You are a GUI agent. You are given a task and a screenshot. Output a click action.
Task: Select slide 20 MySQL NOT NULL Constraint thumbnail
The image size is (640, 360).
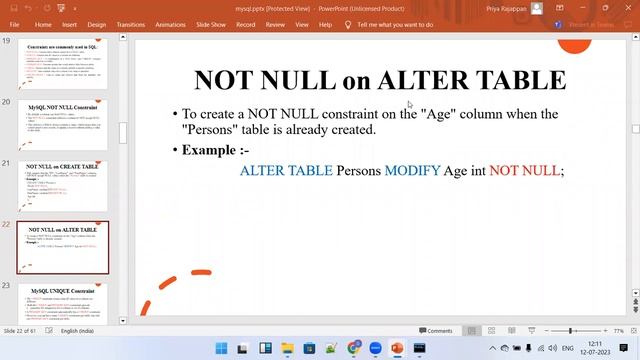click(x=62, y=125)
